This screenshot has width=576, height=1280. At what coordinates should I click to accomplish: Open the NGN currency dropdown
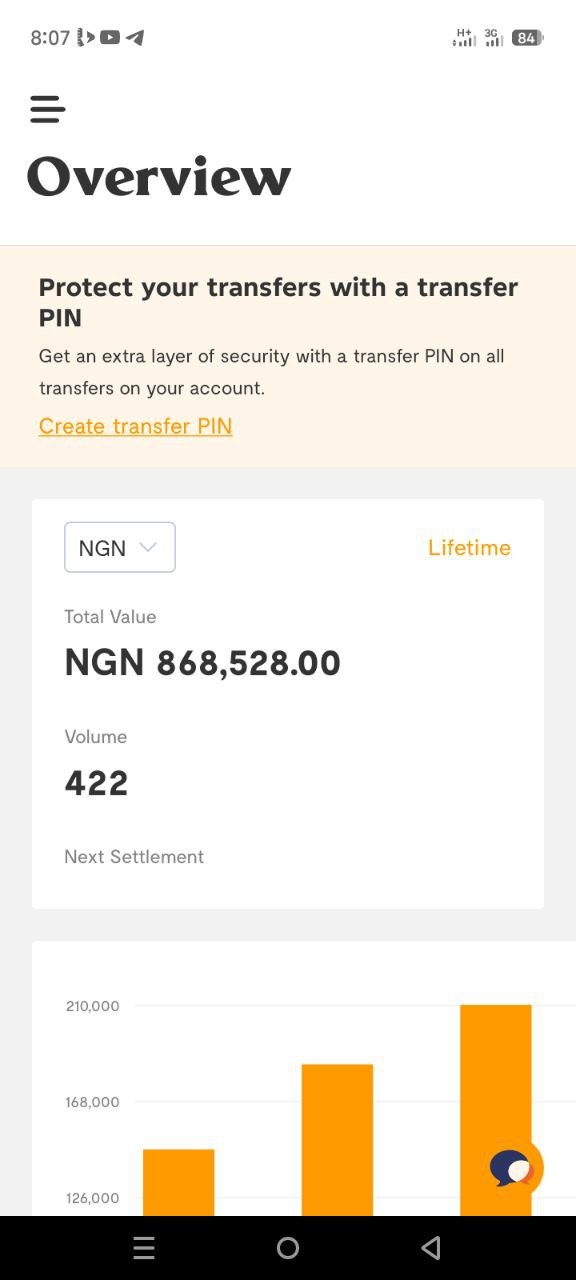pyautogui.click(x=119, y=547)
